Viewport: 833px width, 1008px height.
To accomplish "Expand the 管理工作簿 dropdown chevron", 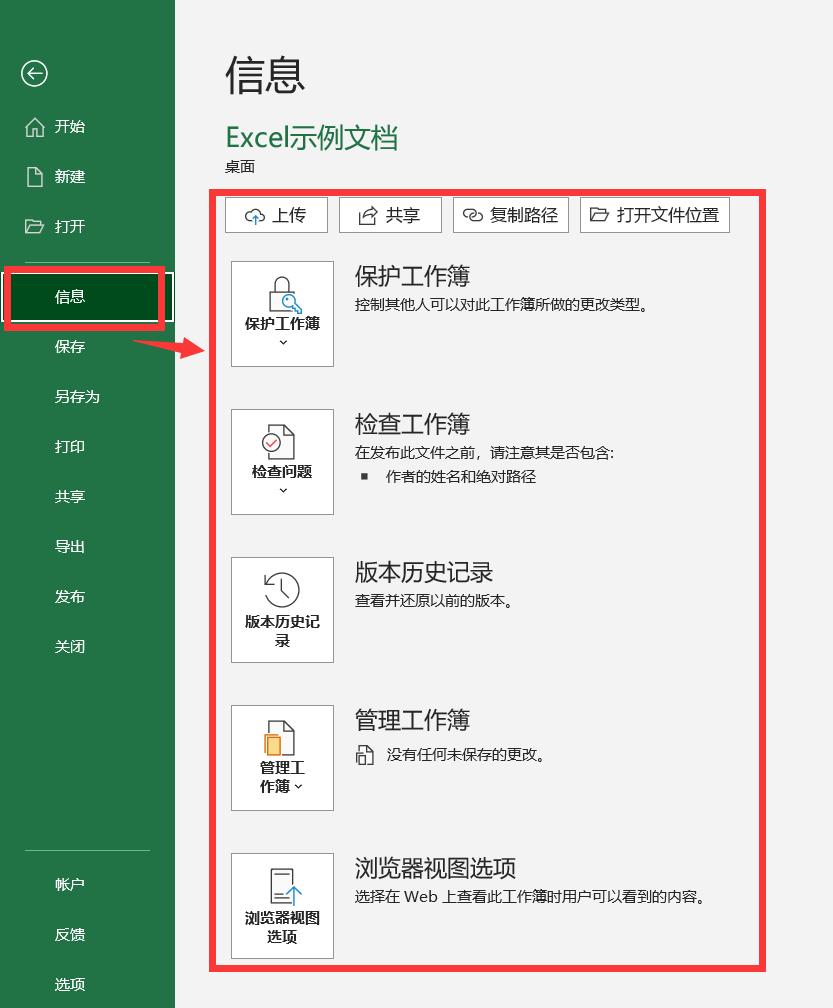I will (296, 788).
